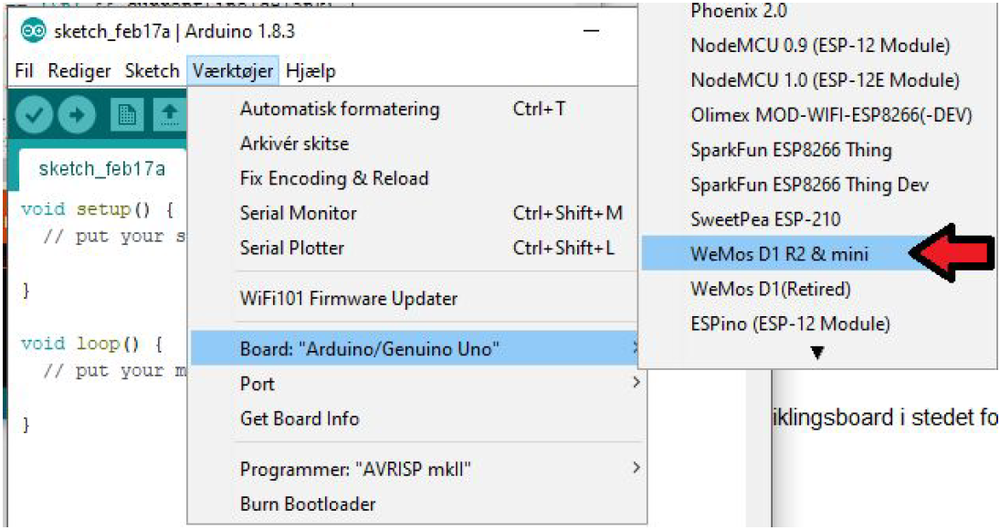This screenshot has width=1000, height=530.
Task: Switch to the sketch_feb17a tab
Action: pyautogui.click(x=101, y=168)
